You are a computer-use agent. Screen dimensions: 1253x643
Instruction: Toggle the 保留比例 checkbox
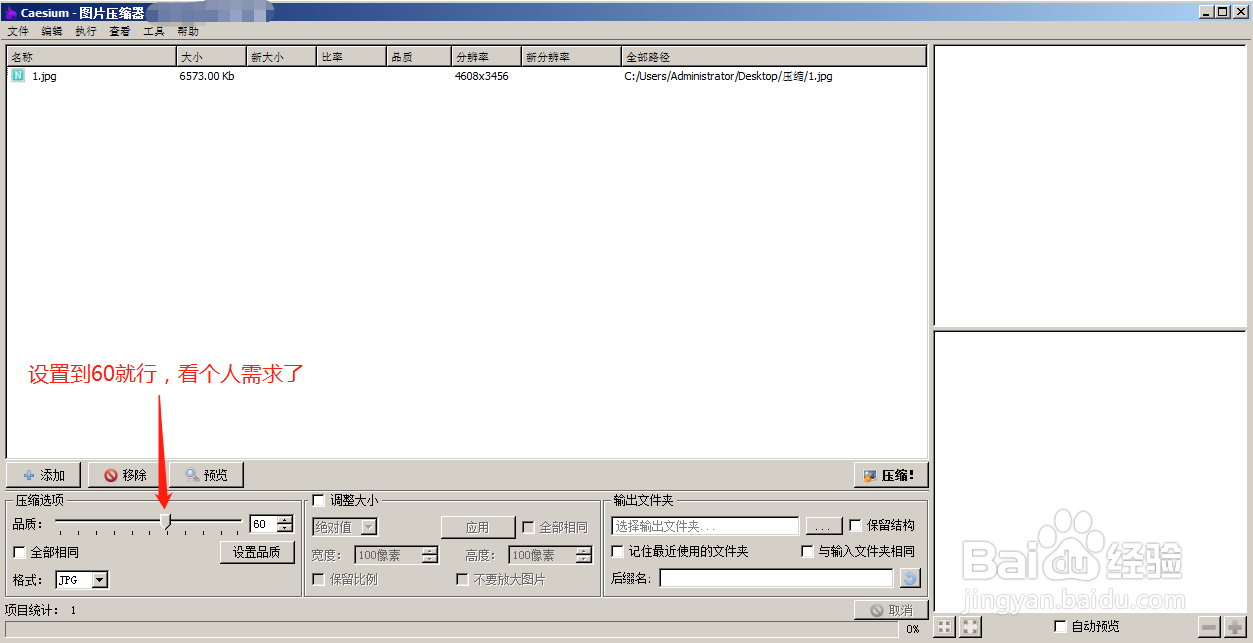coord(319,579)
